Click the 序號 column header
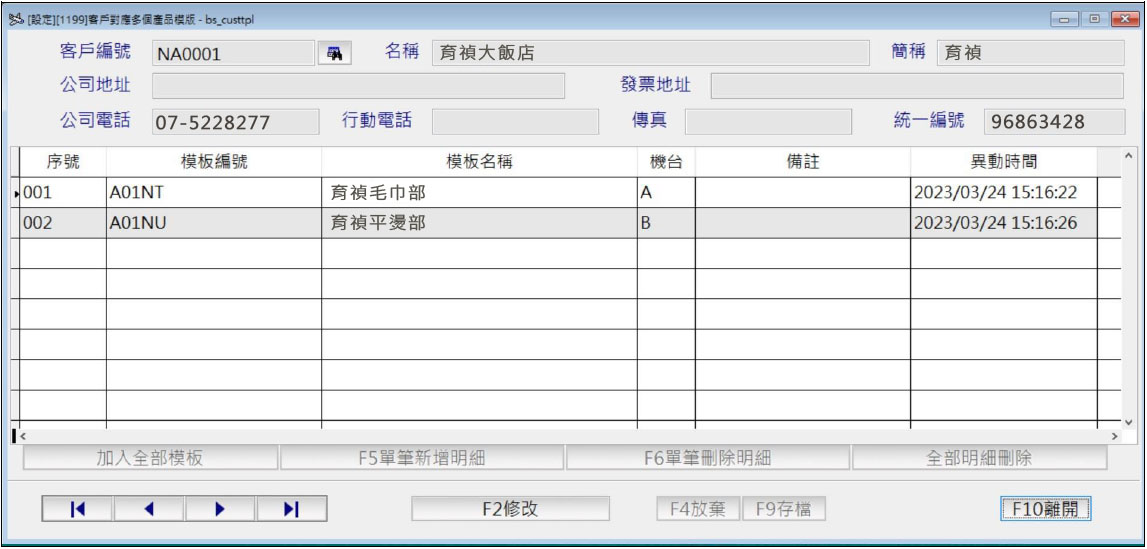Viewport: 1147px width, 549px height. [62, 162]
